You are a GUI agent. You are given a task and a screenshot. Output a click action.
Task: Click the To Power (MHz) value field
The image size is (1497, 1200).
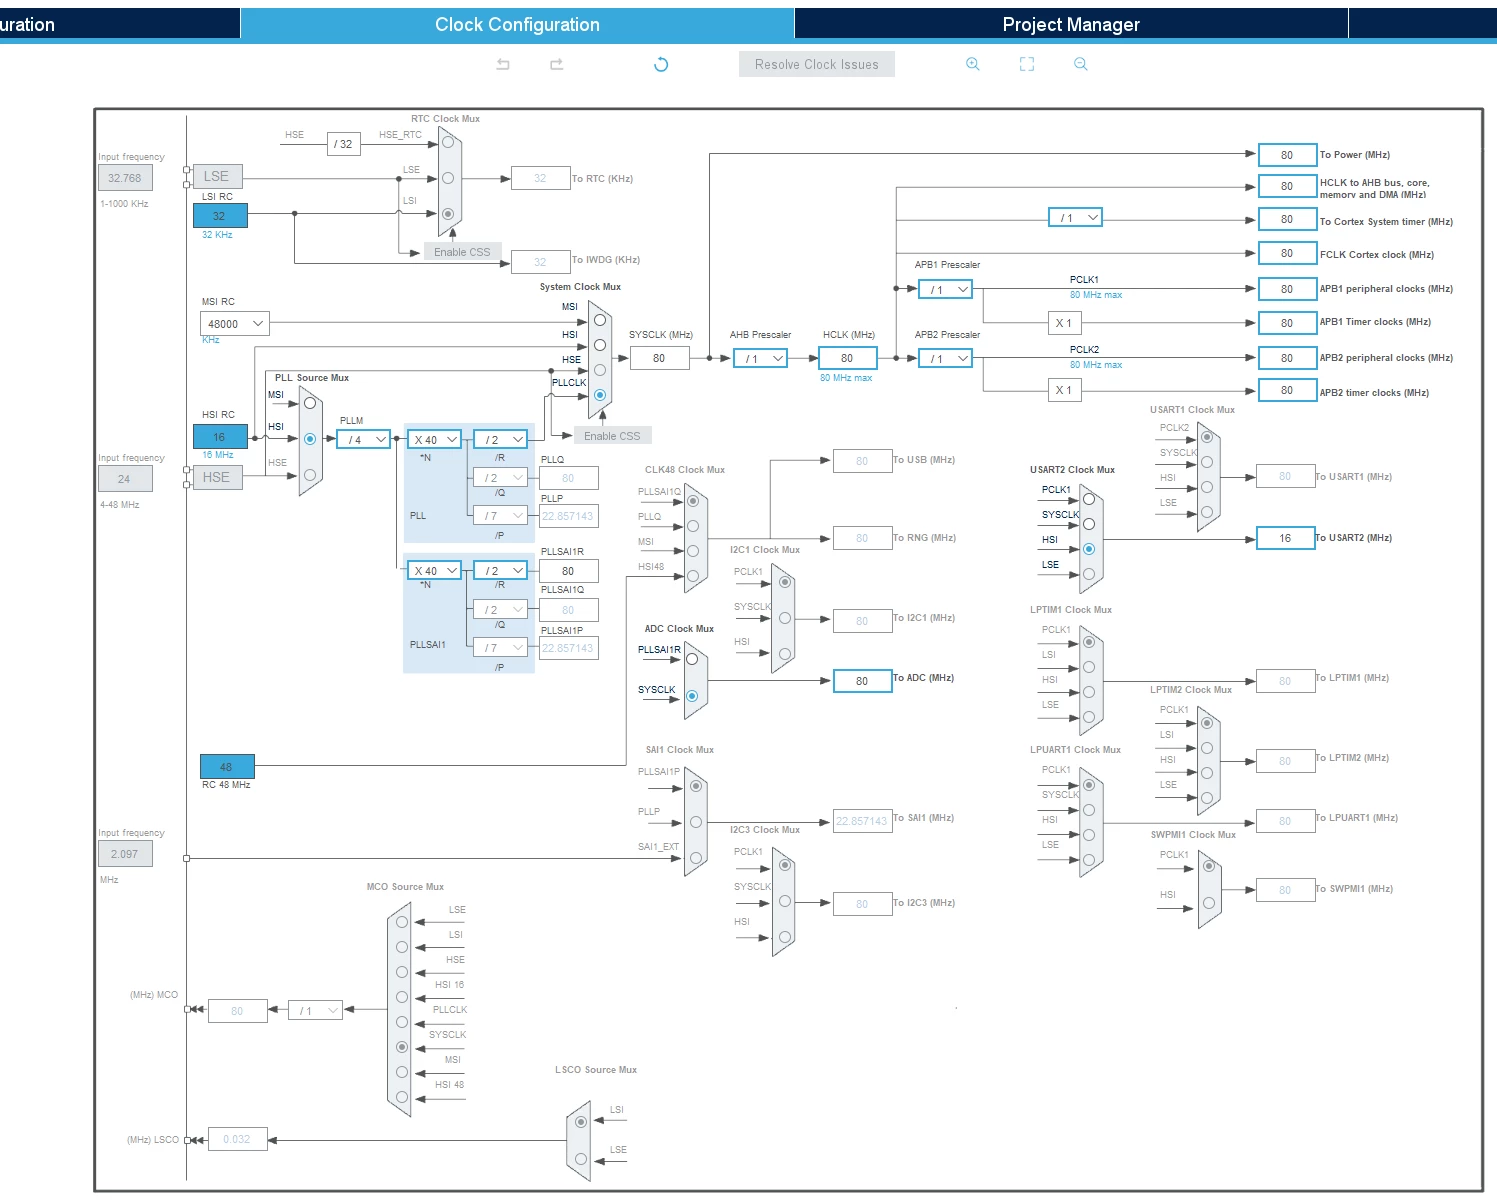[1287, 155]
